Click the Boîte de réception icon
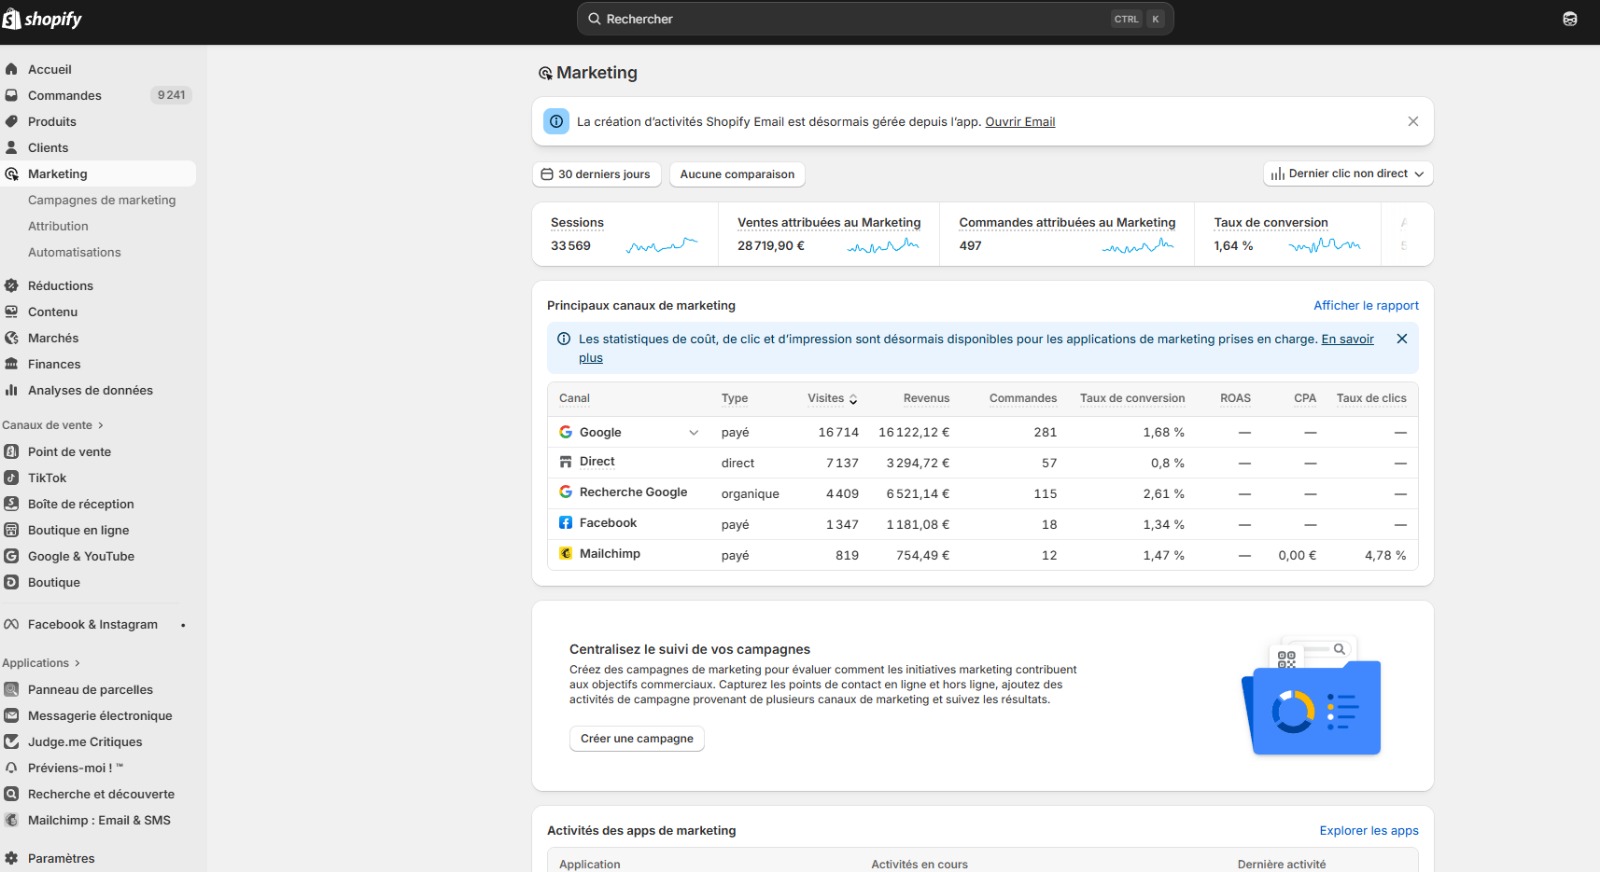The height and width of the screenshot is (872, 1600). (x=11, y=503)
